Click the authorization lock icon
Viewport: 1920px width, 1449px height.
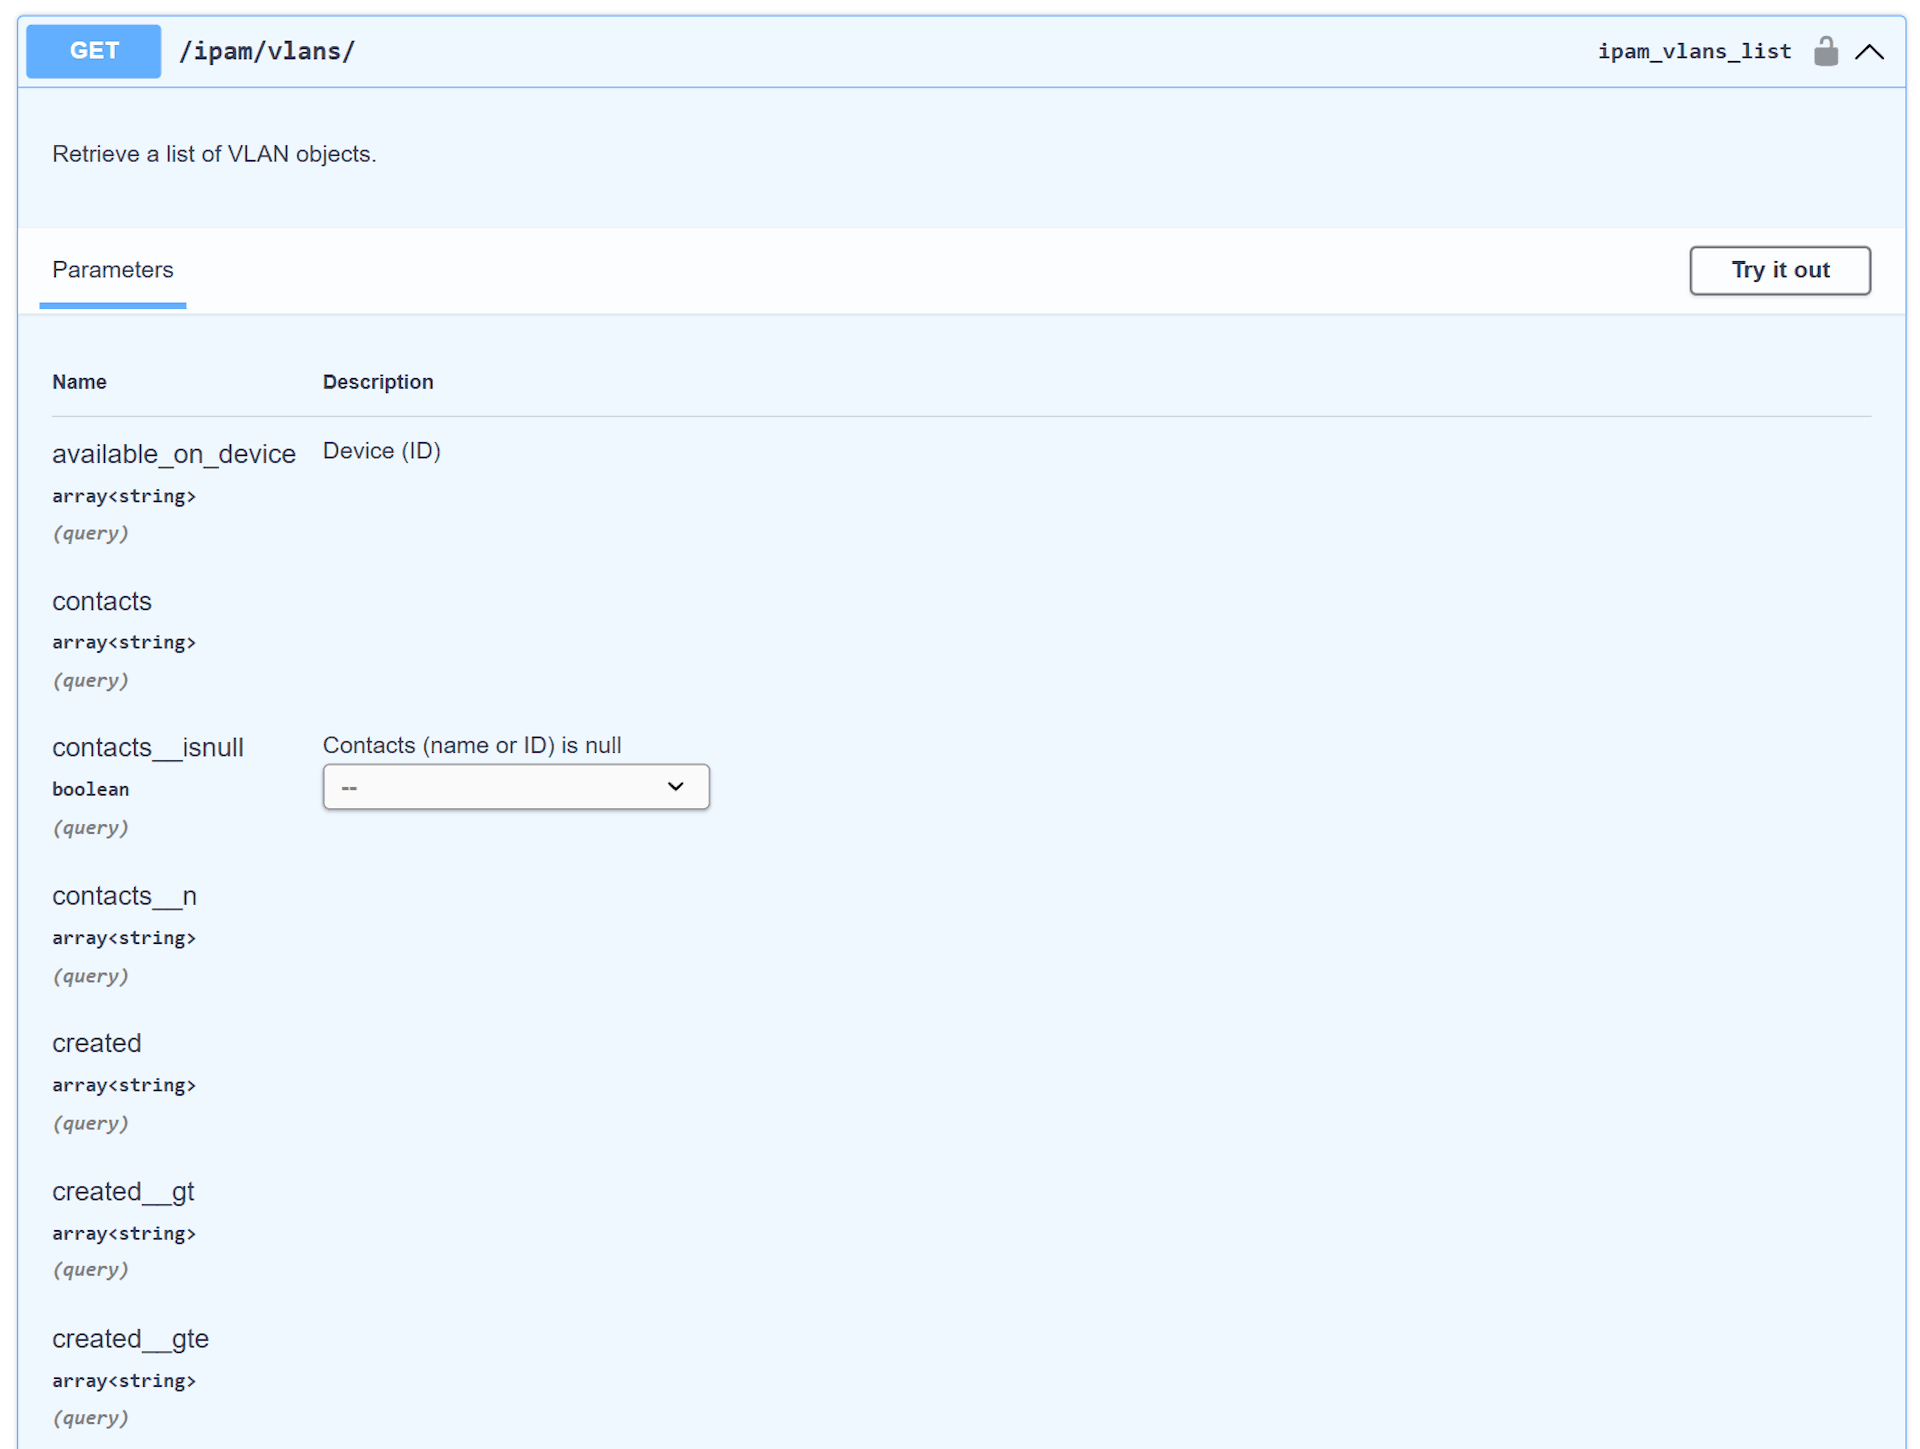tap(1825, 51)
